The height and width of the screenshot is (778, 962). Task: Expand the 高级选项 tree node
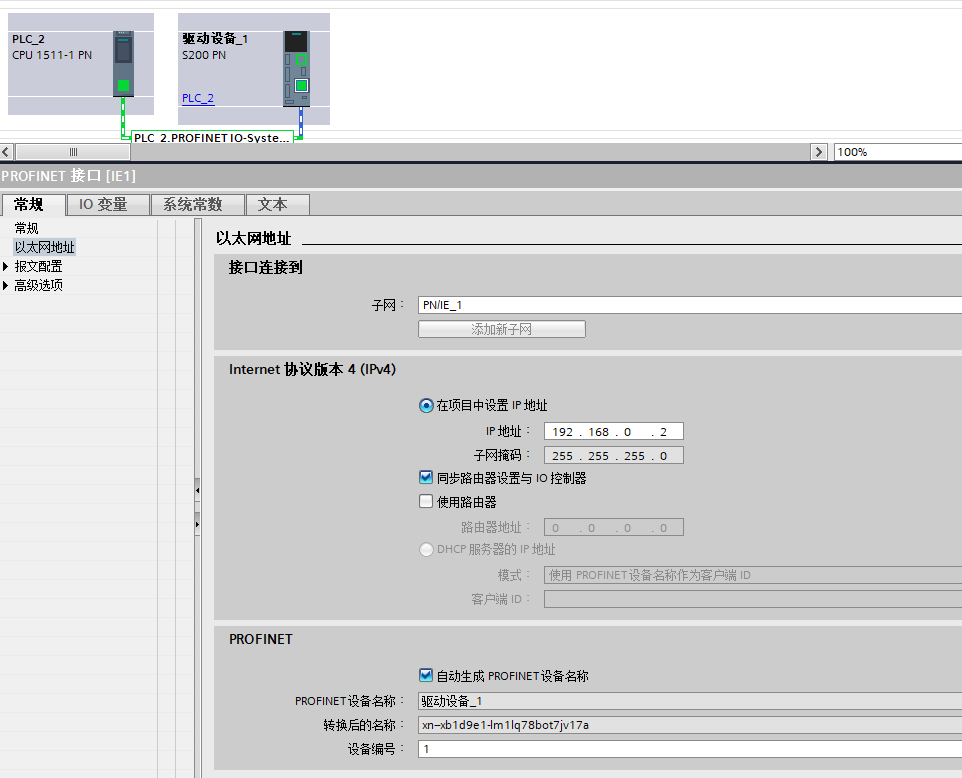point(6,285)
